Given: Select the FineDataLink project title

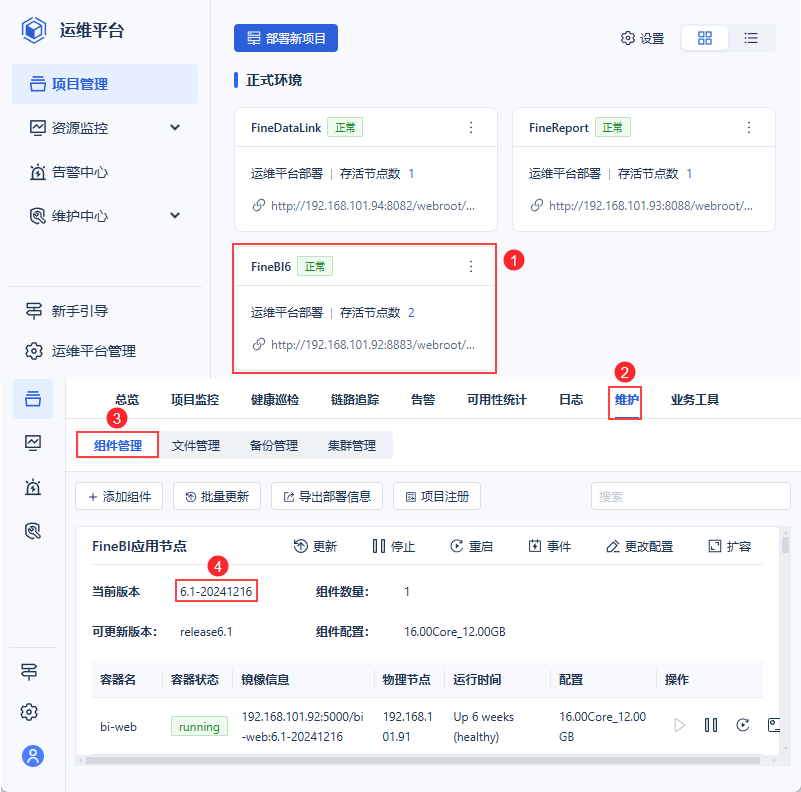Looking at the screenshot, I should pos(286,128).
